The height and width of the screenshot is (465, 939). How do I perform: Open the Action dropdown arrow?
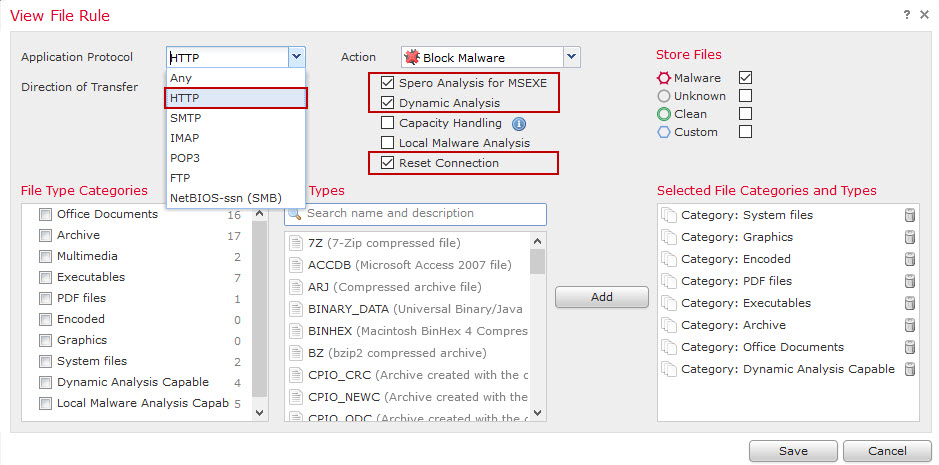click(572, 58)
